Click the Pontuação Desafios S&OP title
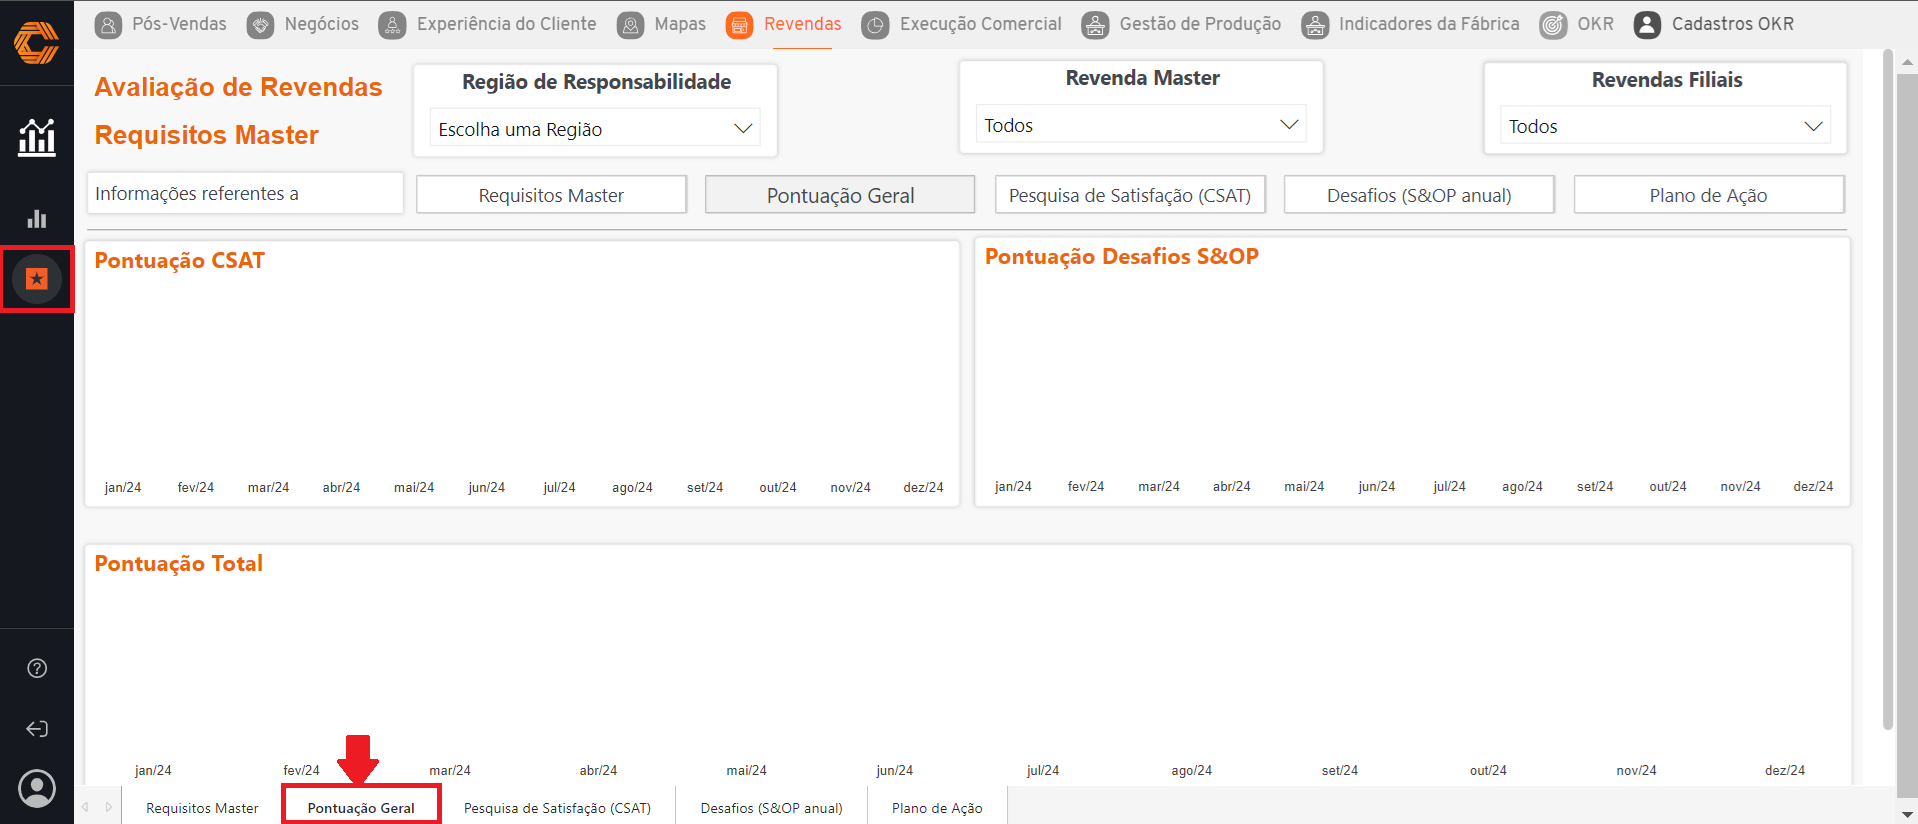This screenshot has height=824, width=1918. click(1122, 257)
